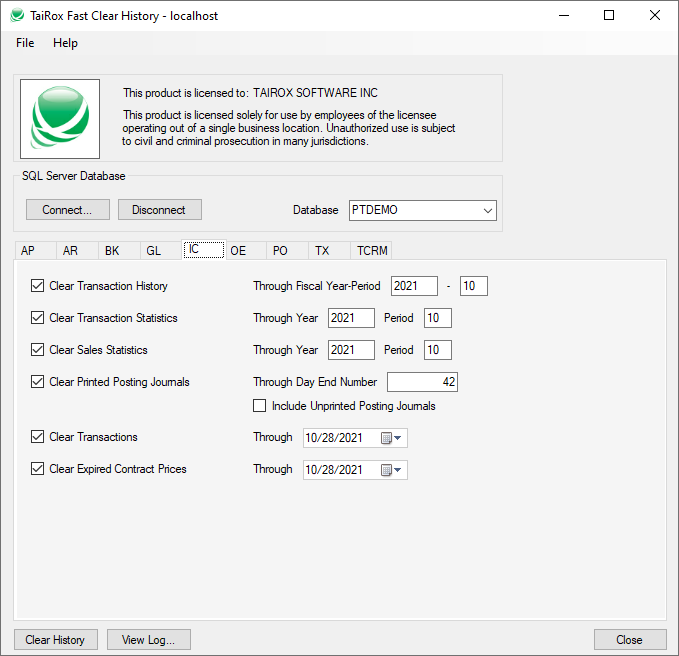
Task: Switch to the AP tab
Action: [x=36, y=251]
